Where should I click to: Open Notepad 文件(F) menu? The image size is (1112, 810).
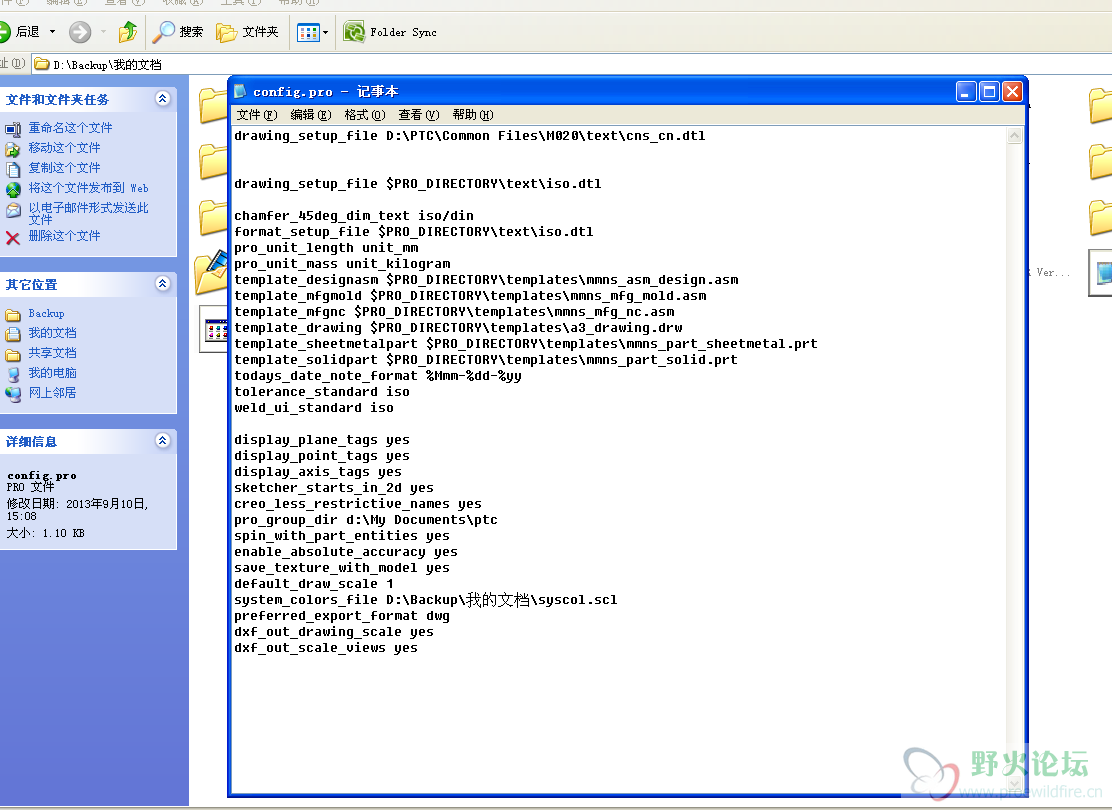point(257,115)
